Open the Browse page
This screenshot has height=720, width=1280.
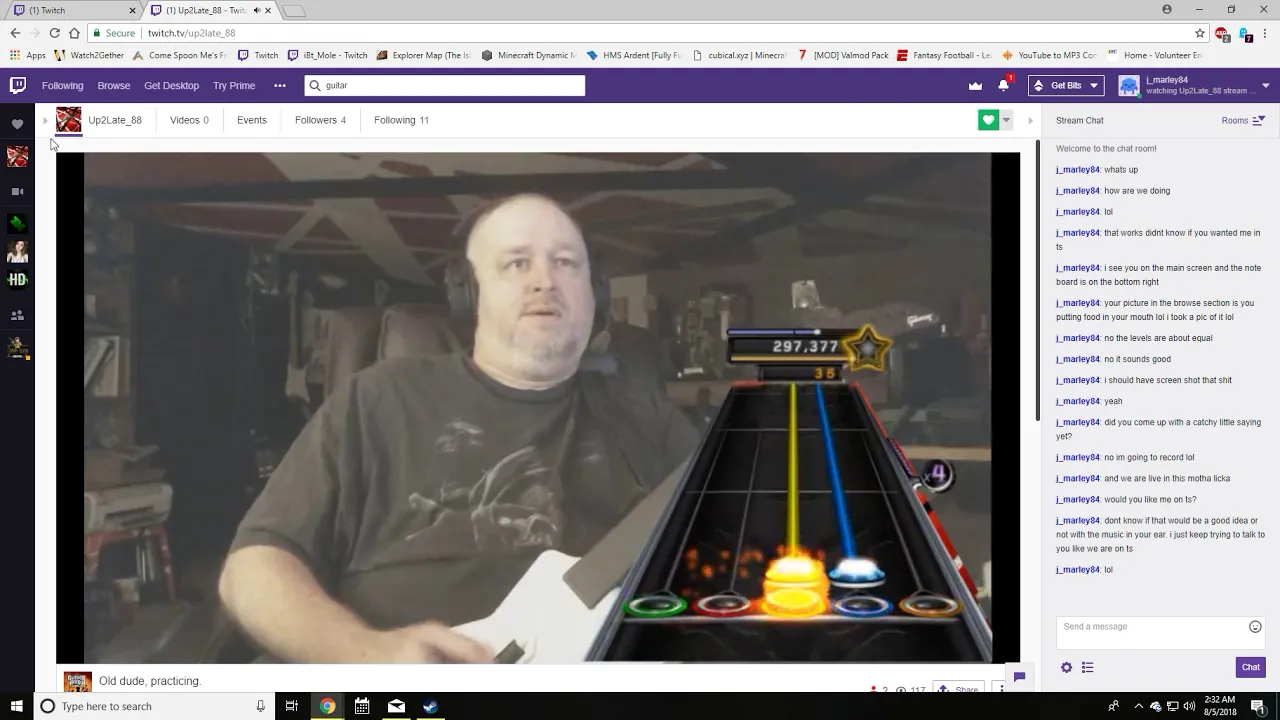114,86
